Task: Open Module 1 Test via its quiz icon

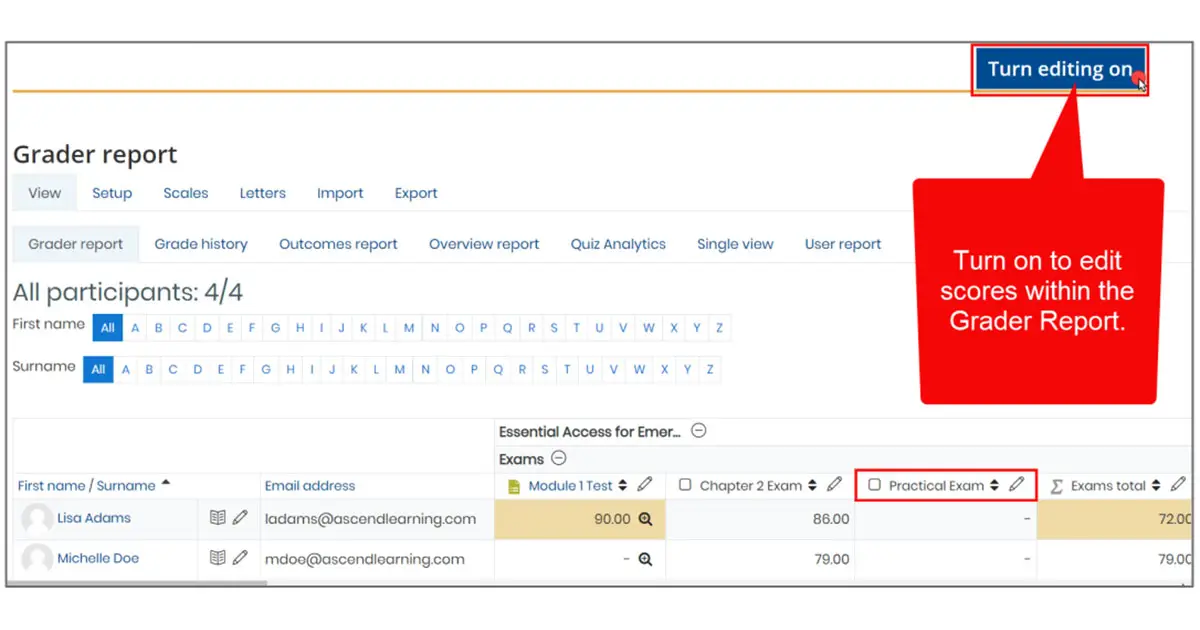Action: pyautogui.click(x=512, y=485)
